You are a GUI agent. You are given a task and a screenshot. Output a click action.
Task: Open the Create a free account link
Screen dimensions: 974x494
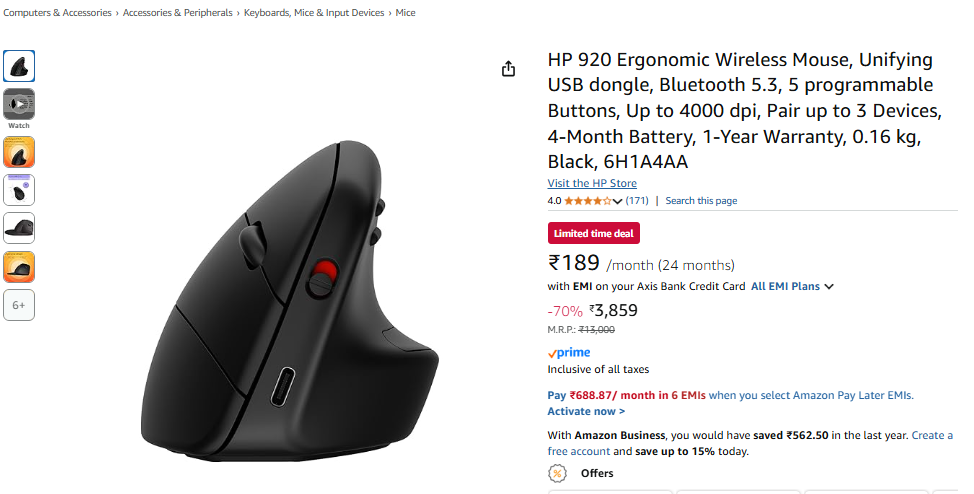pos(750,443)
